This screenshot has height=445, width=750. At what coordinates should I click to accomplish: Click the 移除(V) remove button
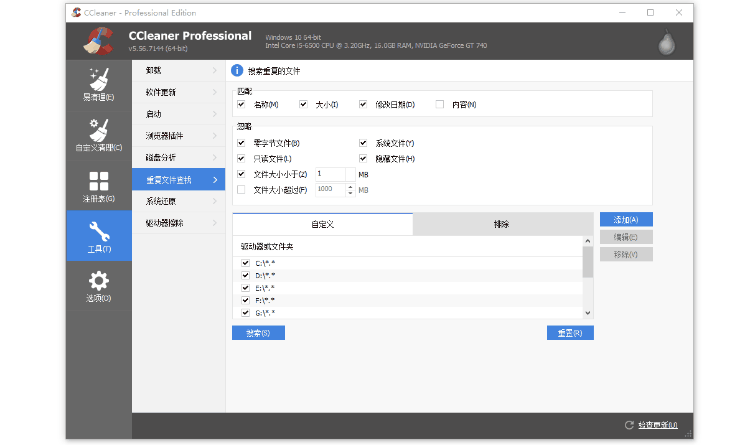(626, 254)
